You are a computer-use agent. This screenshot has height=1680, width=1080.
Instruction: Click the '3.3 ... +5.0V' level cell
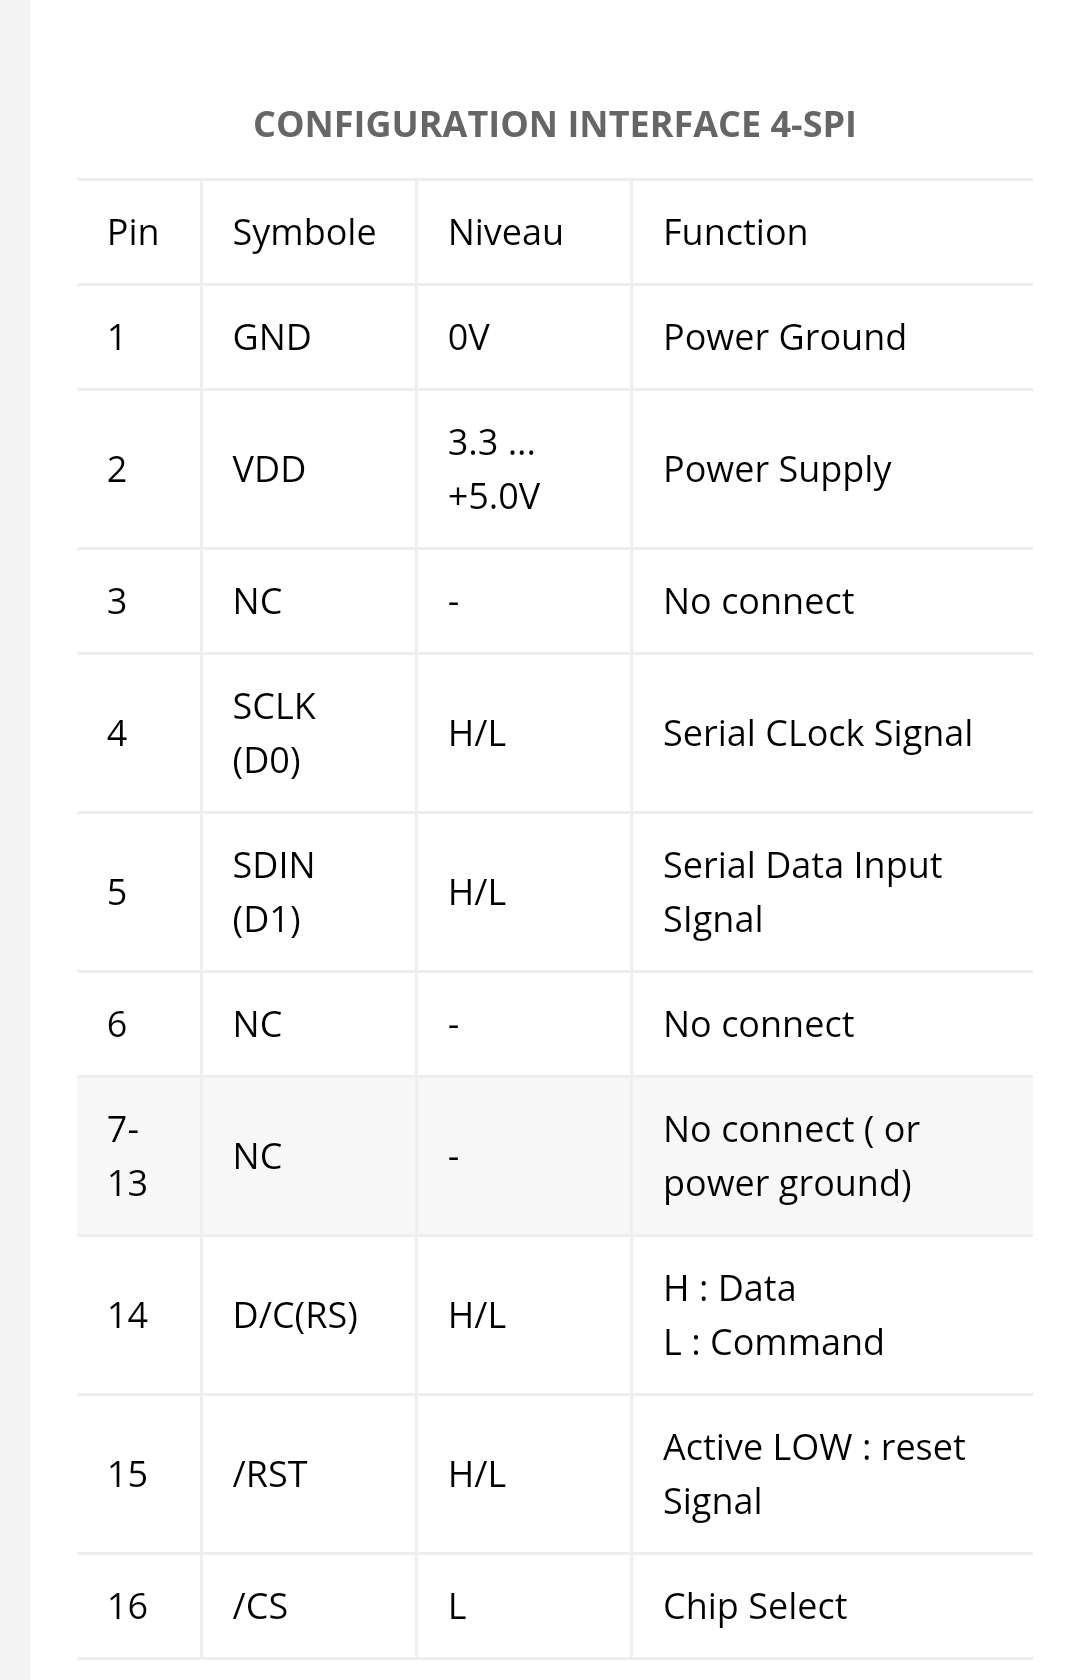pyautogui.click(x=493, y=469)
